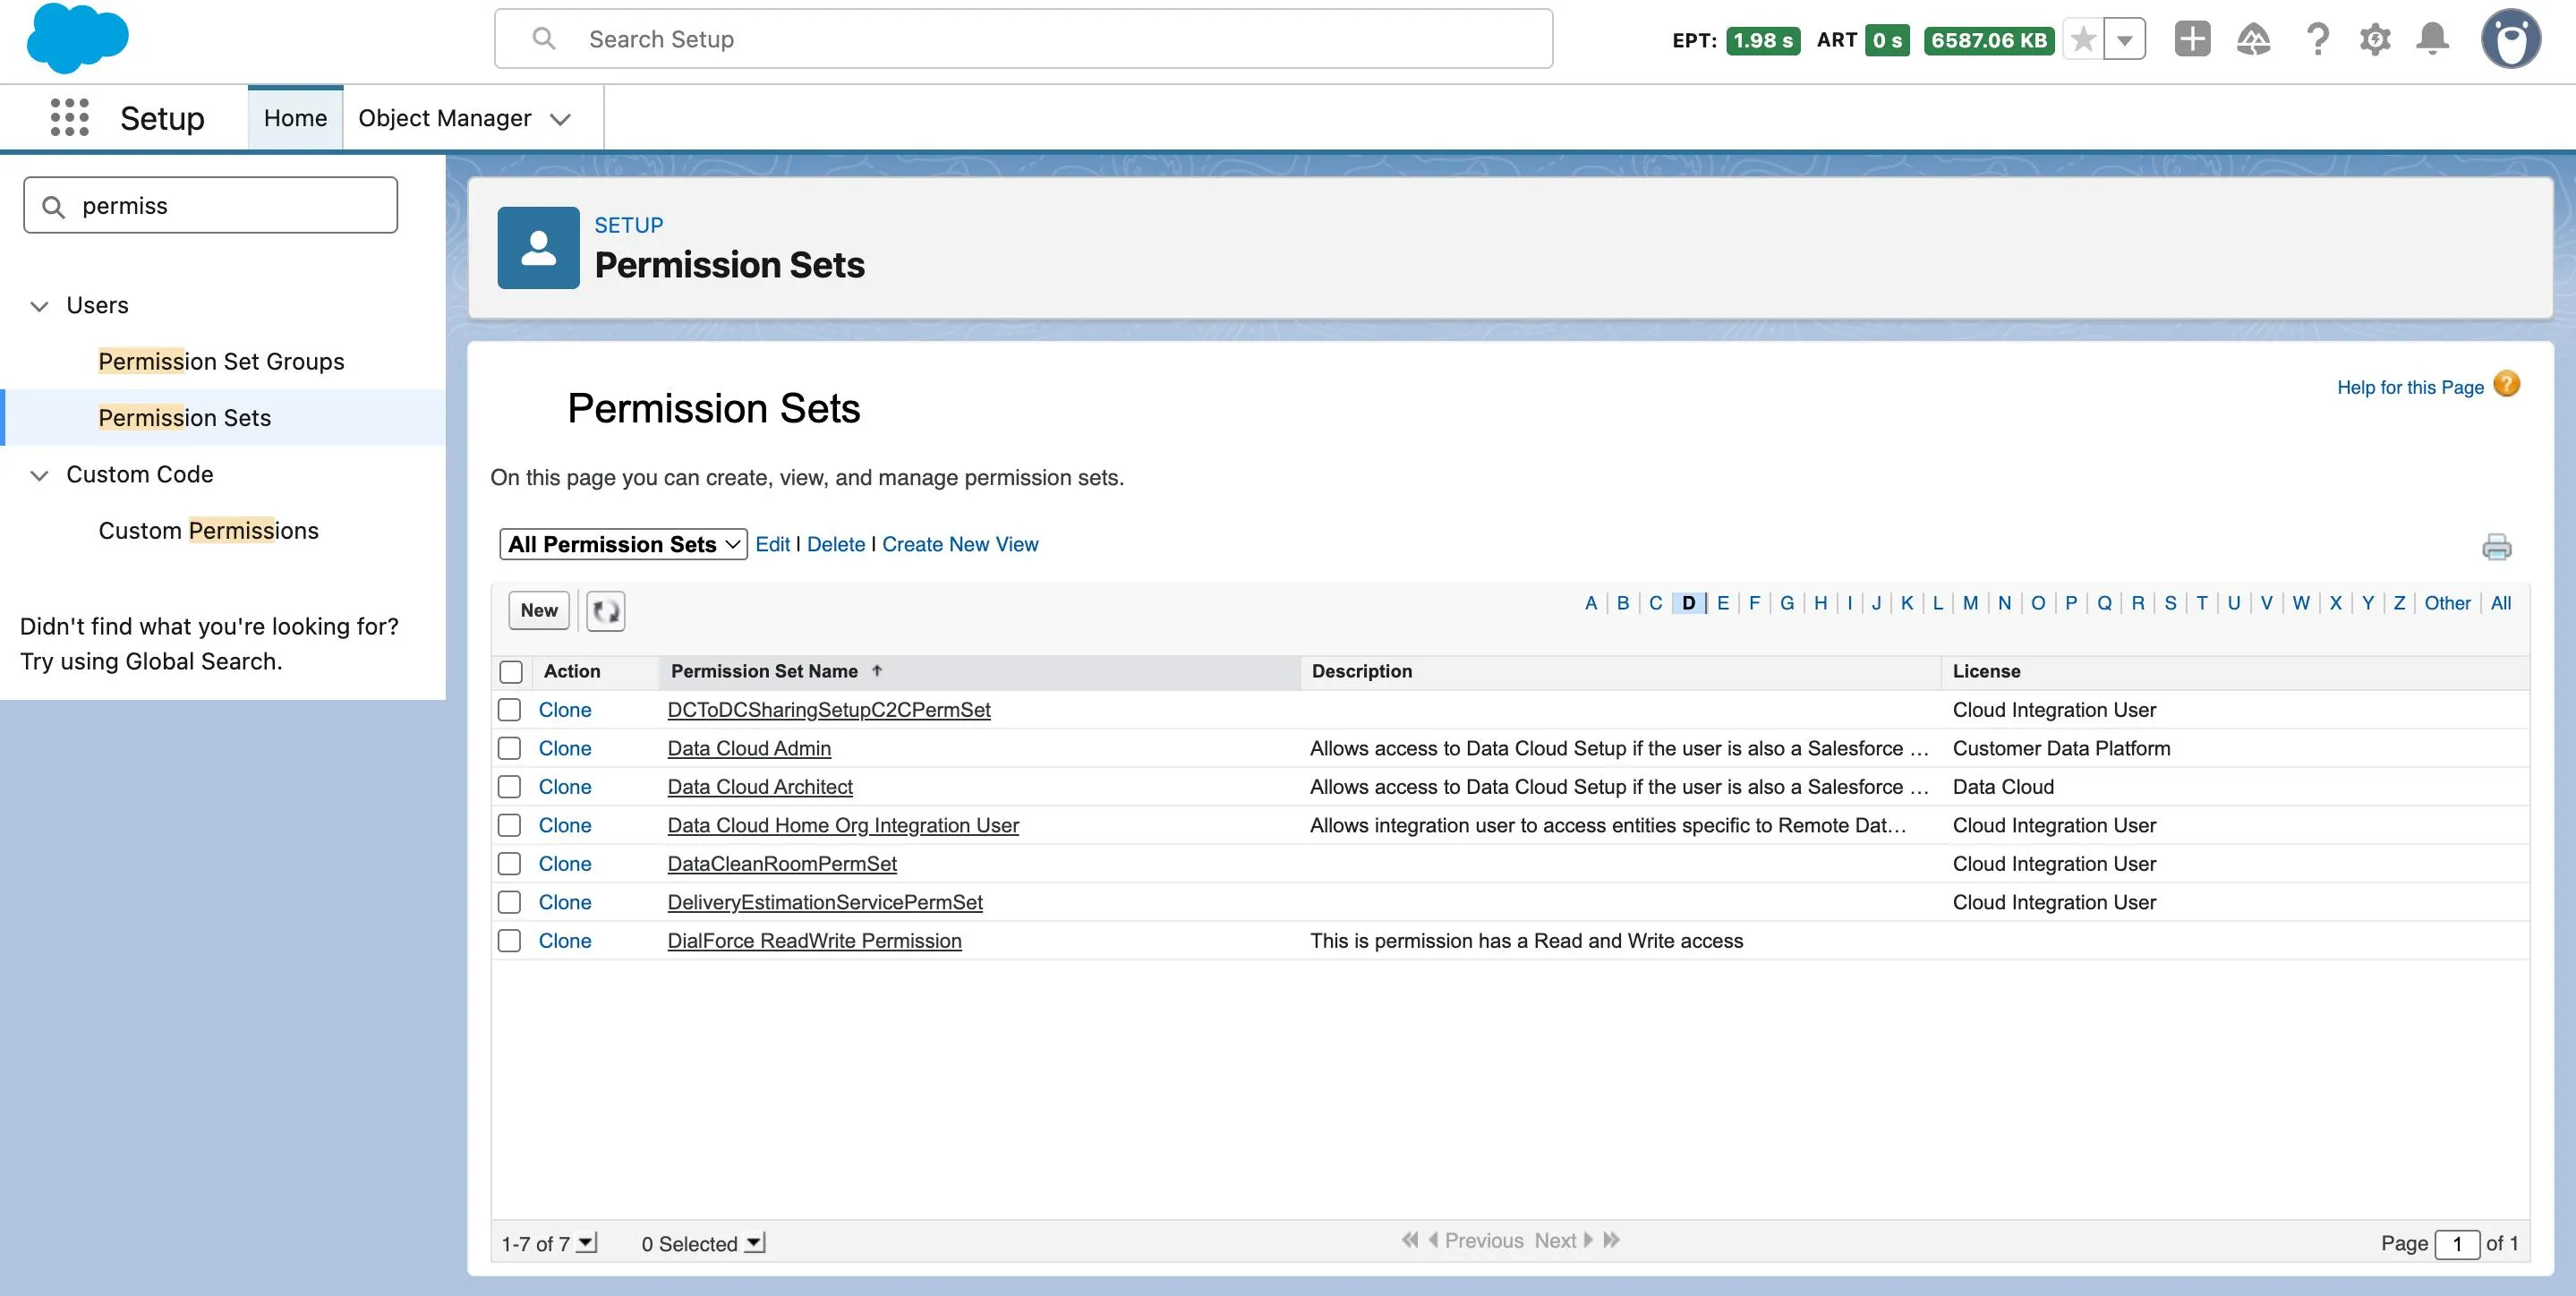
Task: Filter list by letter S
Action: (2170, 603)
